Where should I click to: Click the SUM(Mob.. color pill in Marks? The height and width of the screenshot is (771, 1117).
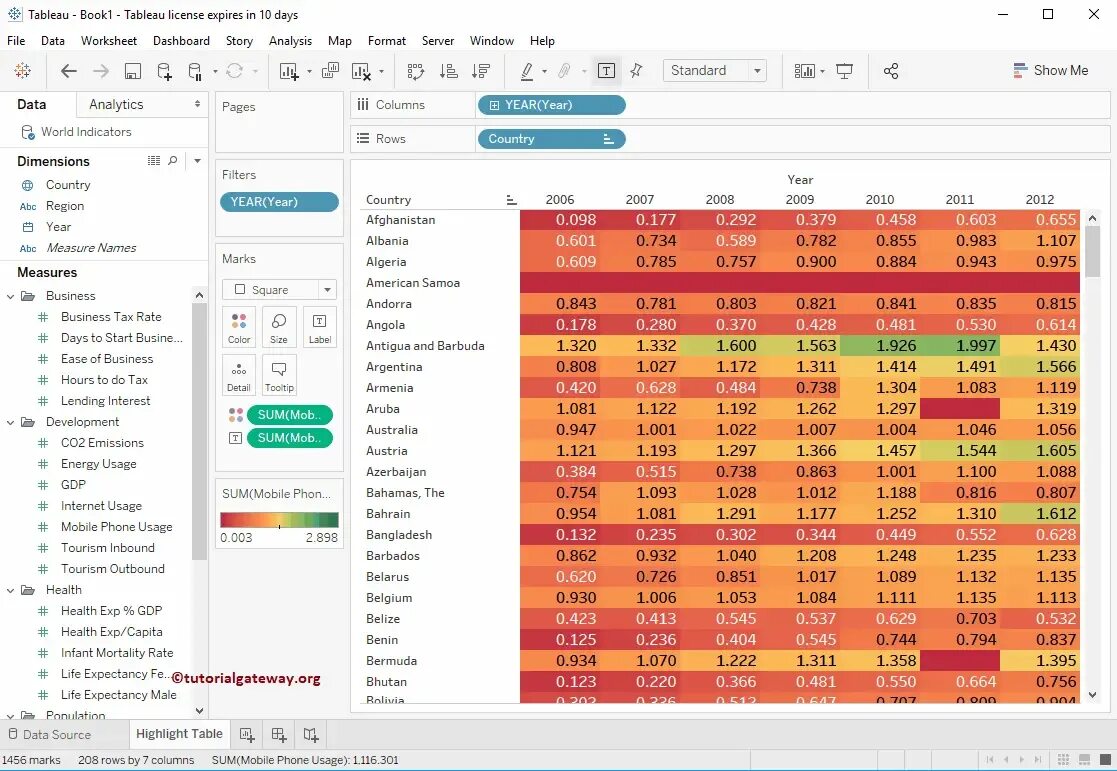[290, 415]
